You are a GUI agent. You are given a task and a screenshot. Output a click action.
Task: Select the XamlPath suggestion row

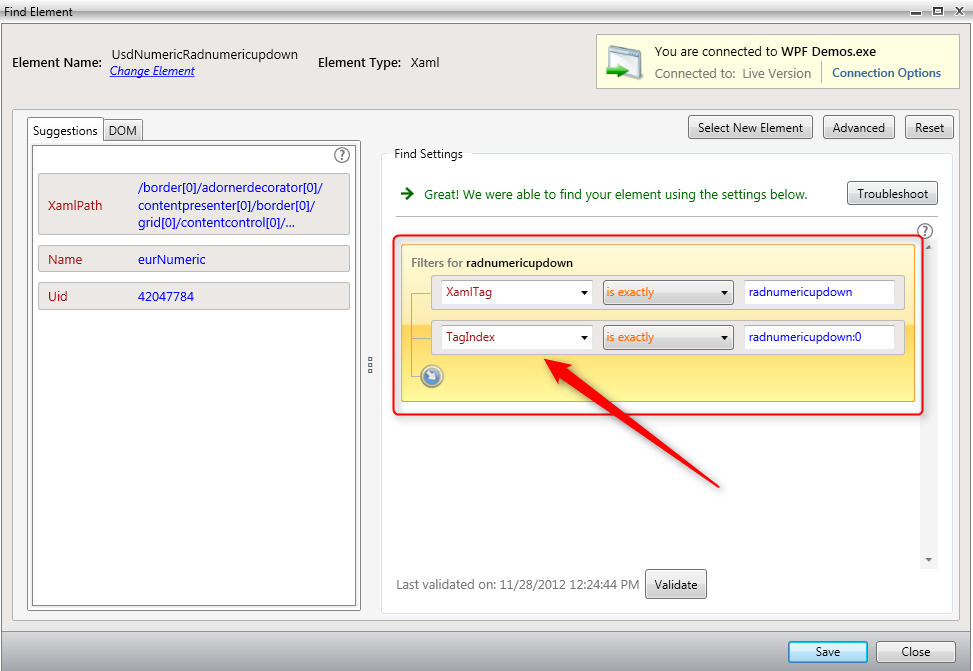coord(194,204)
